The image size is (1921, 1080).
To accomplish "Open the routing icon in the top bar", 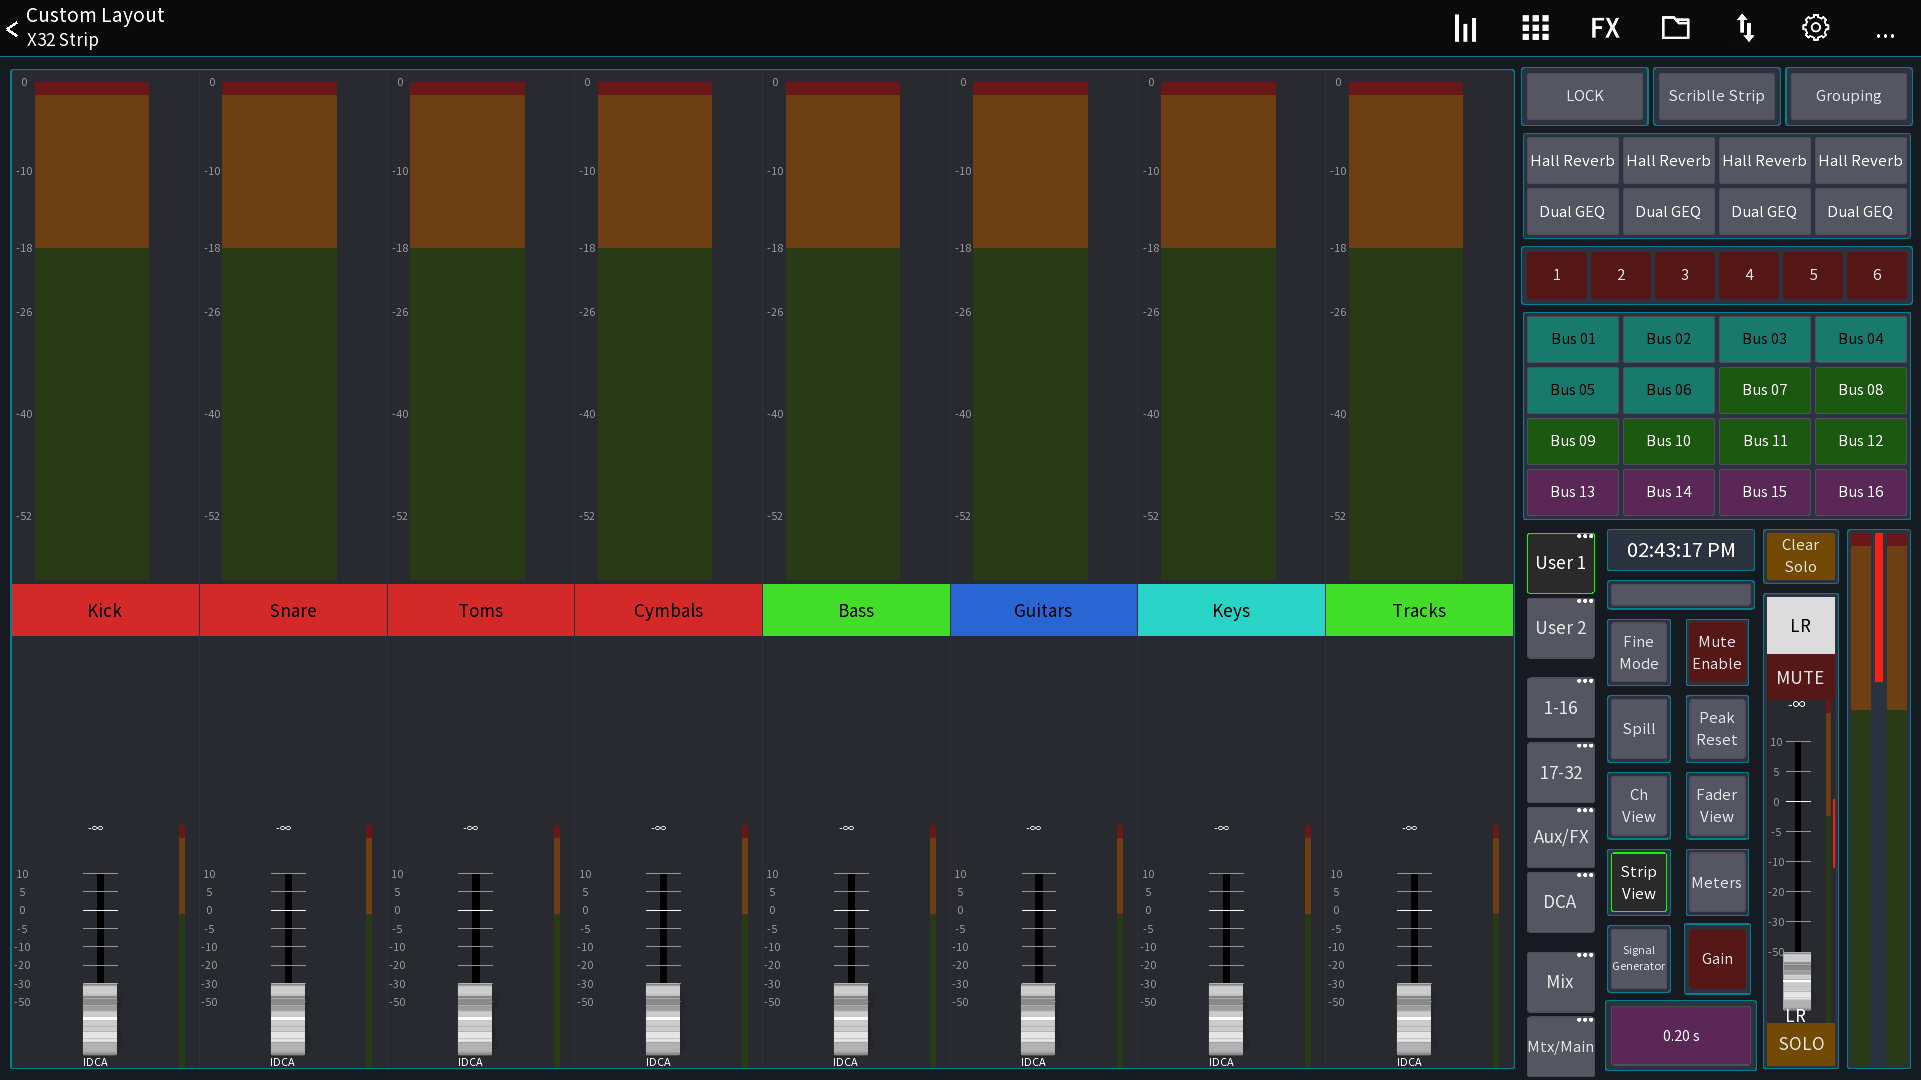I will coord(1744,27).
